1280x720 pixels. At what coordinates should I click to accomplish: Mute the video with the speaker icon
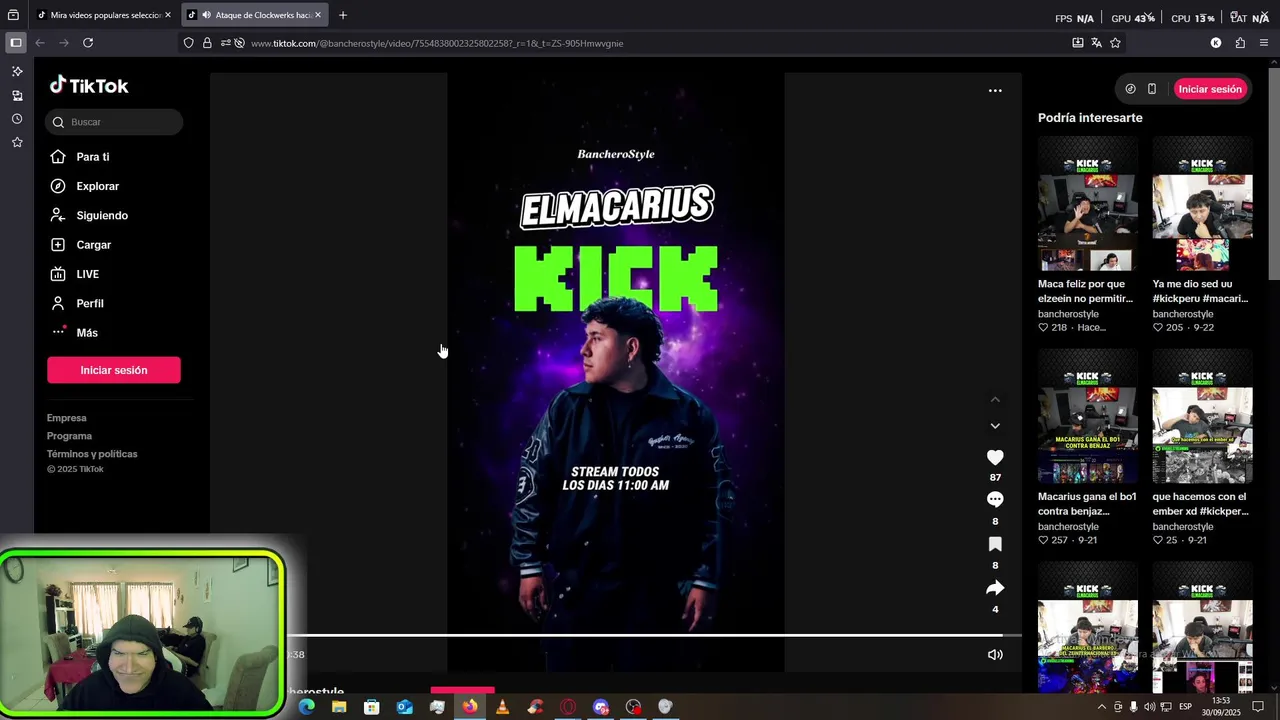click(x=995, y=655)
